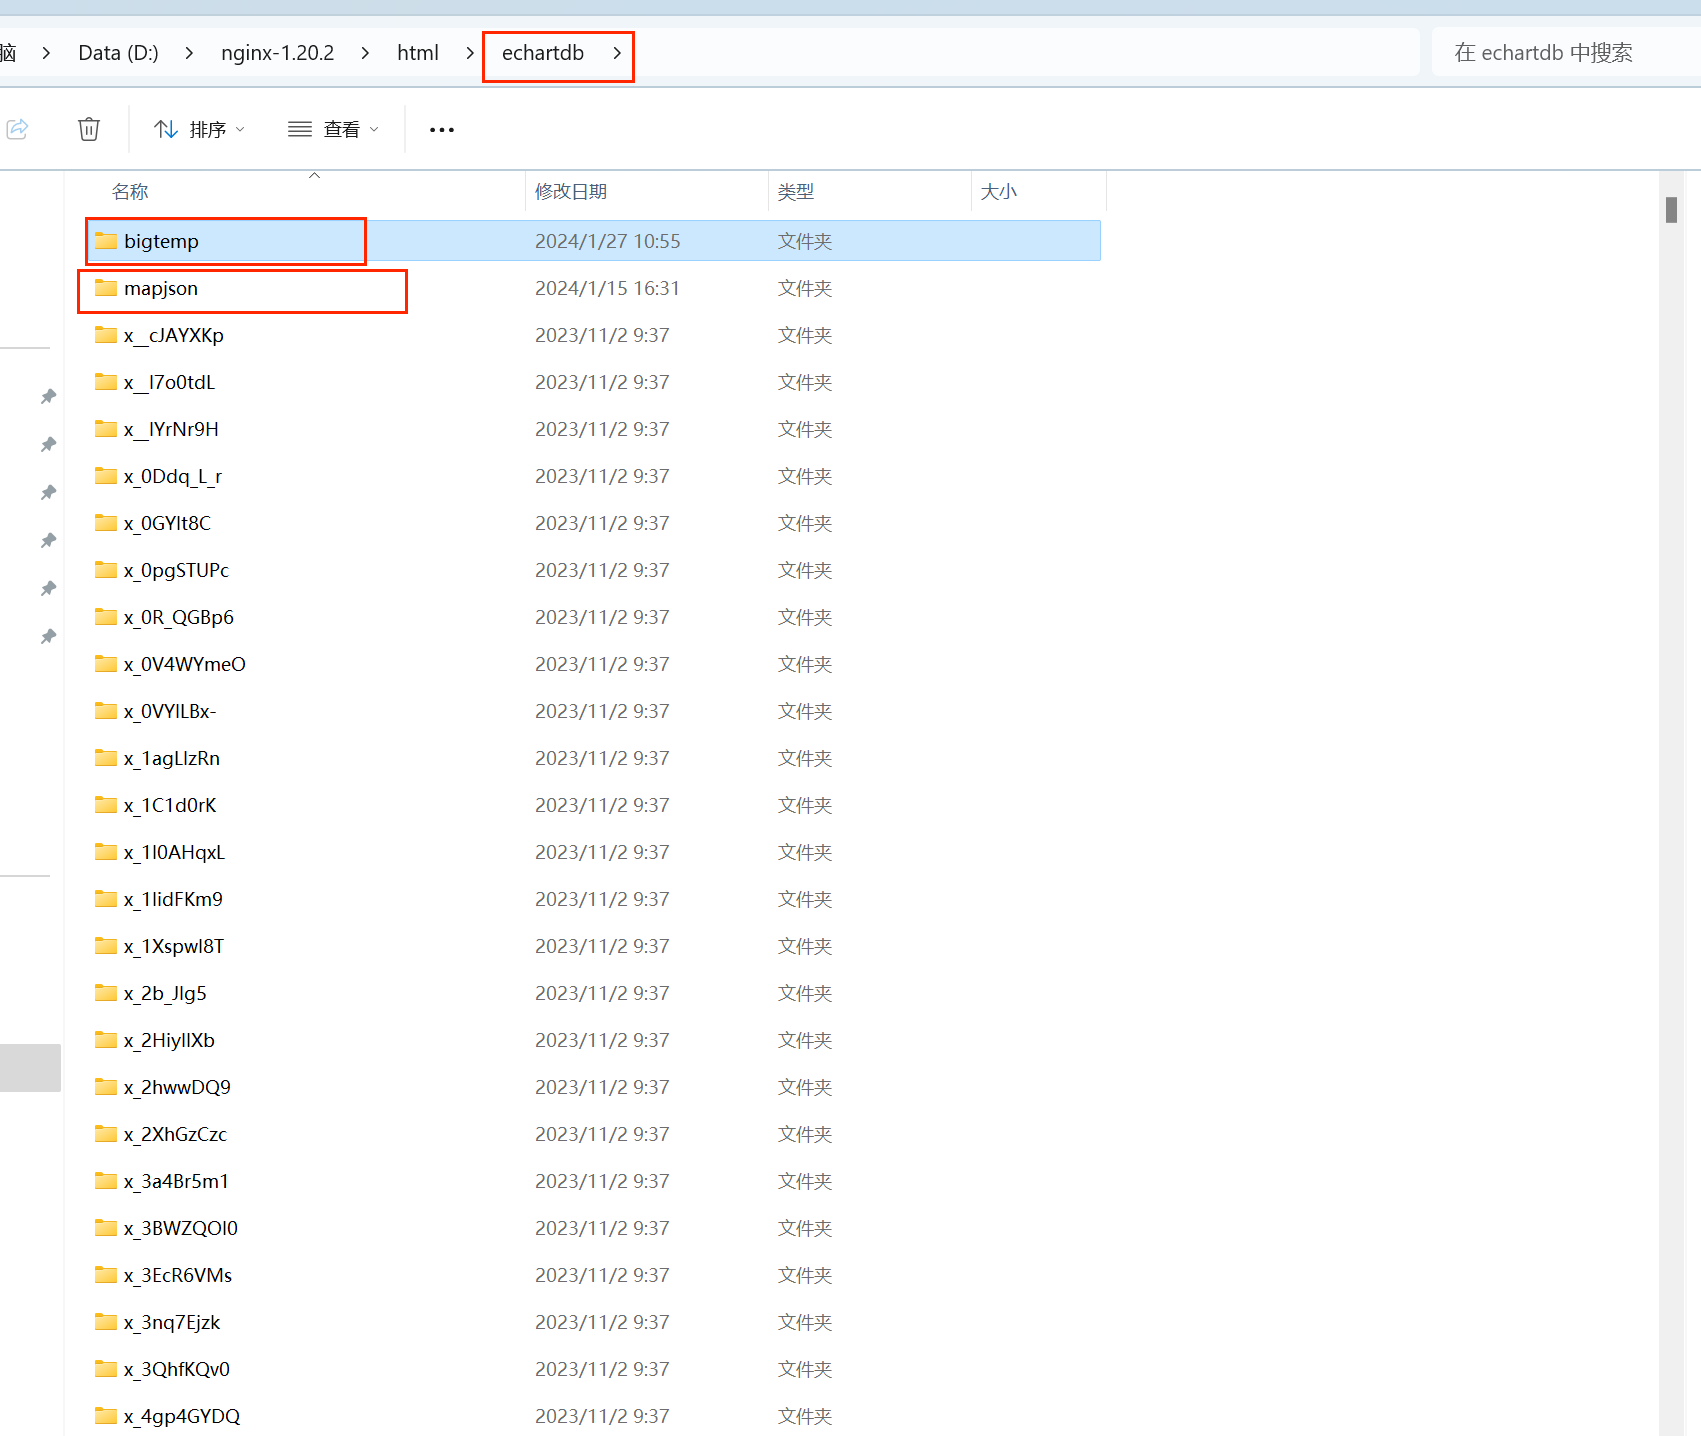Click mapjson date 2024/1/15 16:31
Image resolution: width=1701 pixels, height=1436 pixels.
607,288
